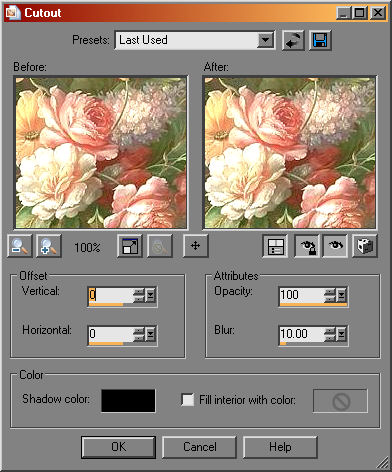Click the Blur spinner arrows
392x472 pixels.
click(x=330, y=334)
